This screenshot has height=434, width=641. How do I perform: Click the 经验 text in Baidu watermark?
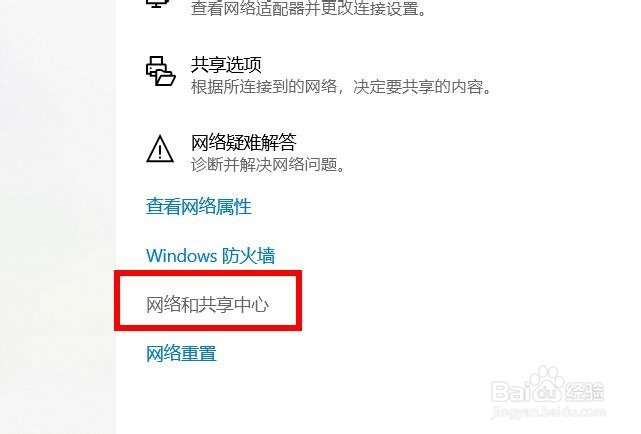point(584,391)
